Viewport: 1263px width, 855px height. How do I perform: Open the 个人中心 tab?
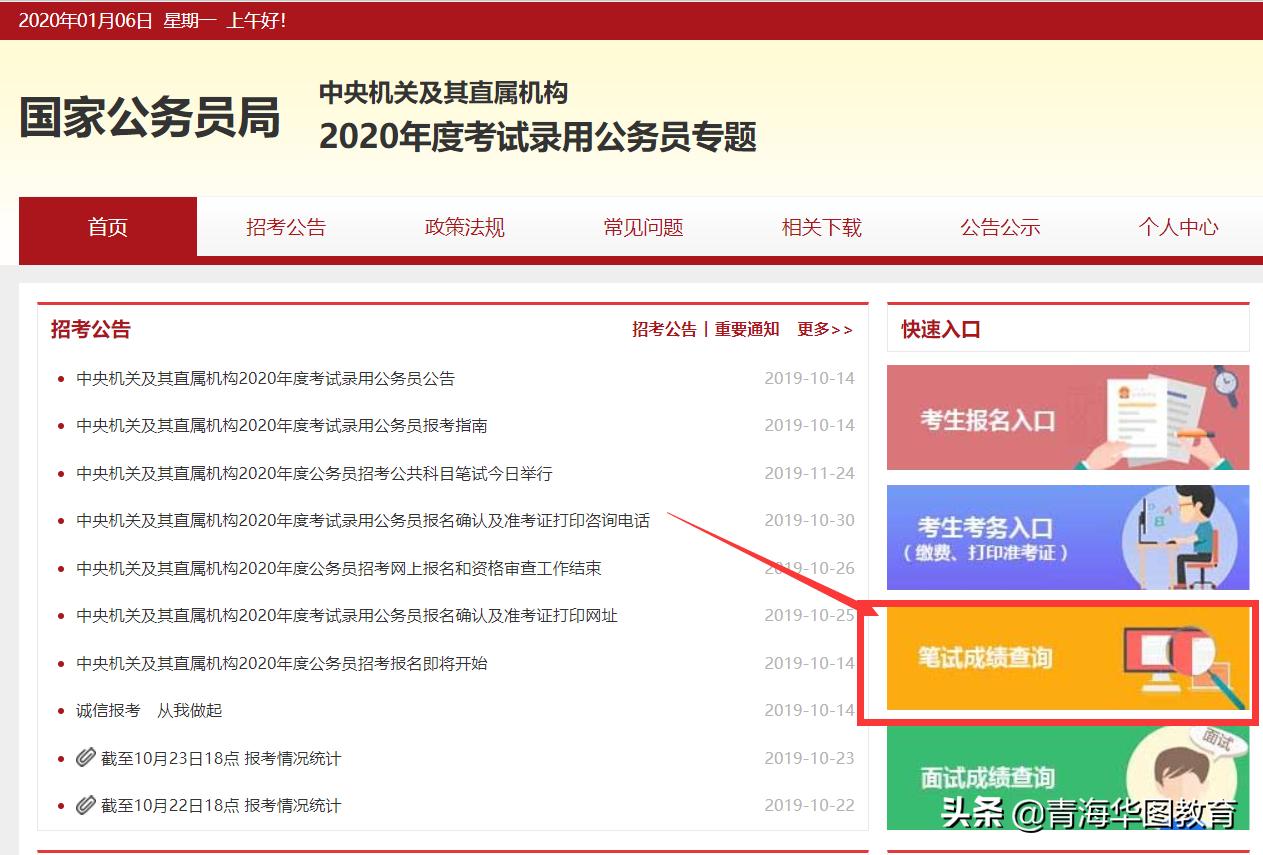tap(1178, 228)
